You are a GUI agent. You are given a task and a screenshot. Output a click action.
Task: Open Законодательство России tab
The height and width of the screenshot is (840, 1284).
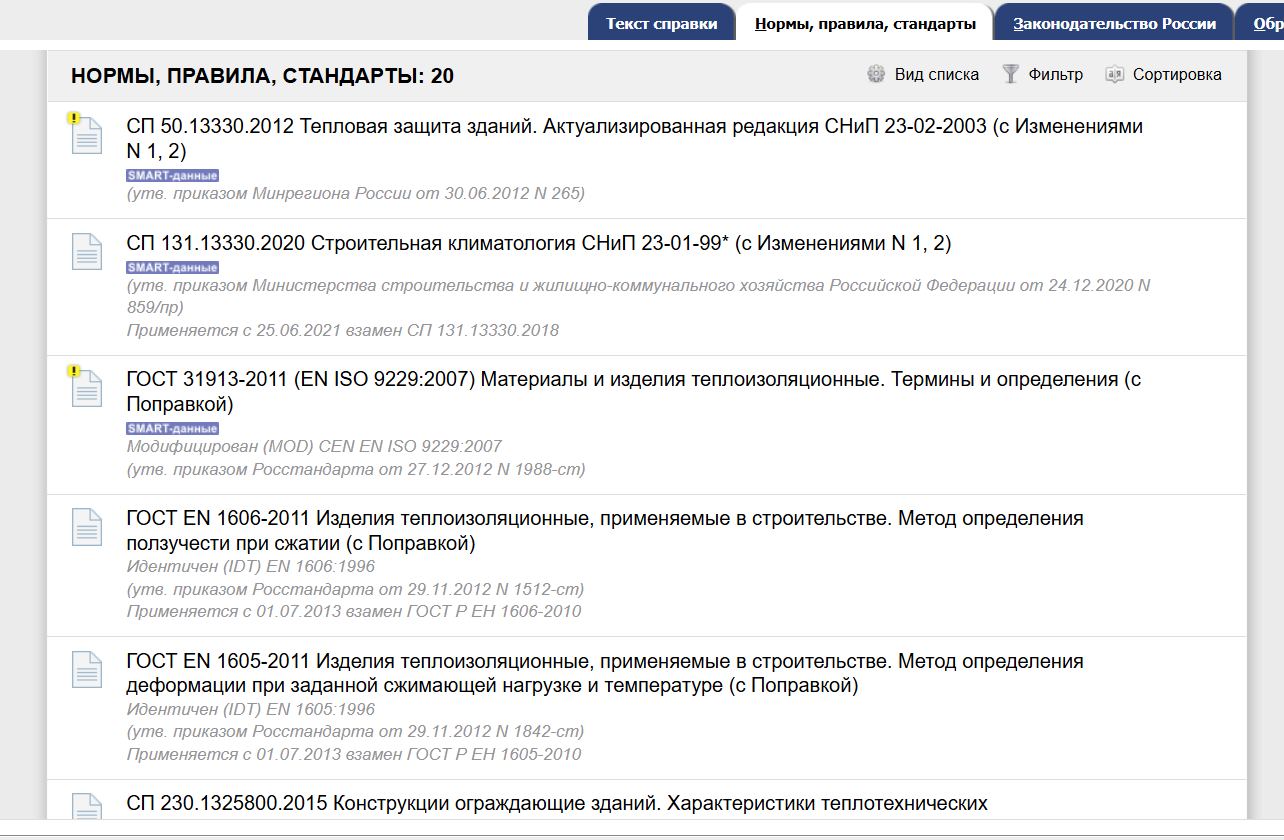(1114, 23)
